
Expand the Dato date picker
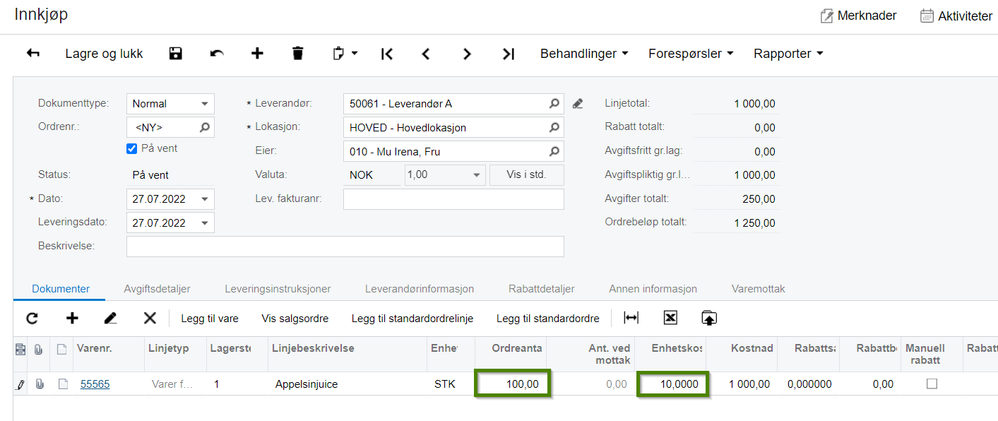(x=204, y=199)
